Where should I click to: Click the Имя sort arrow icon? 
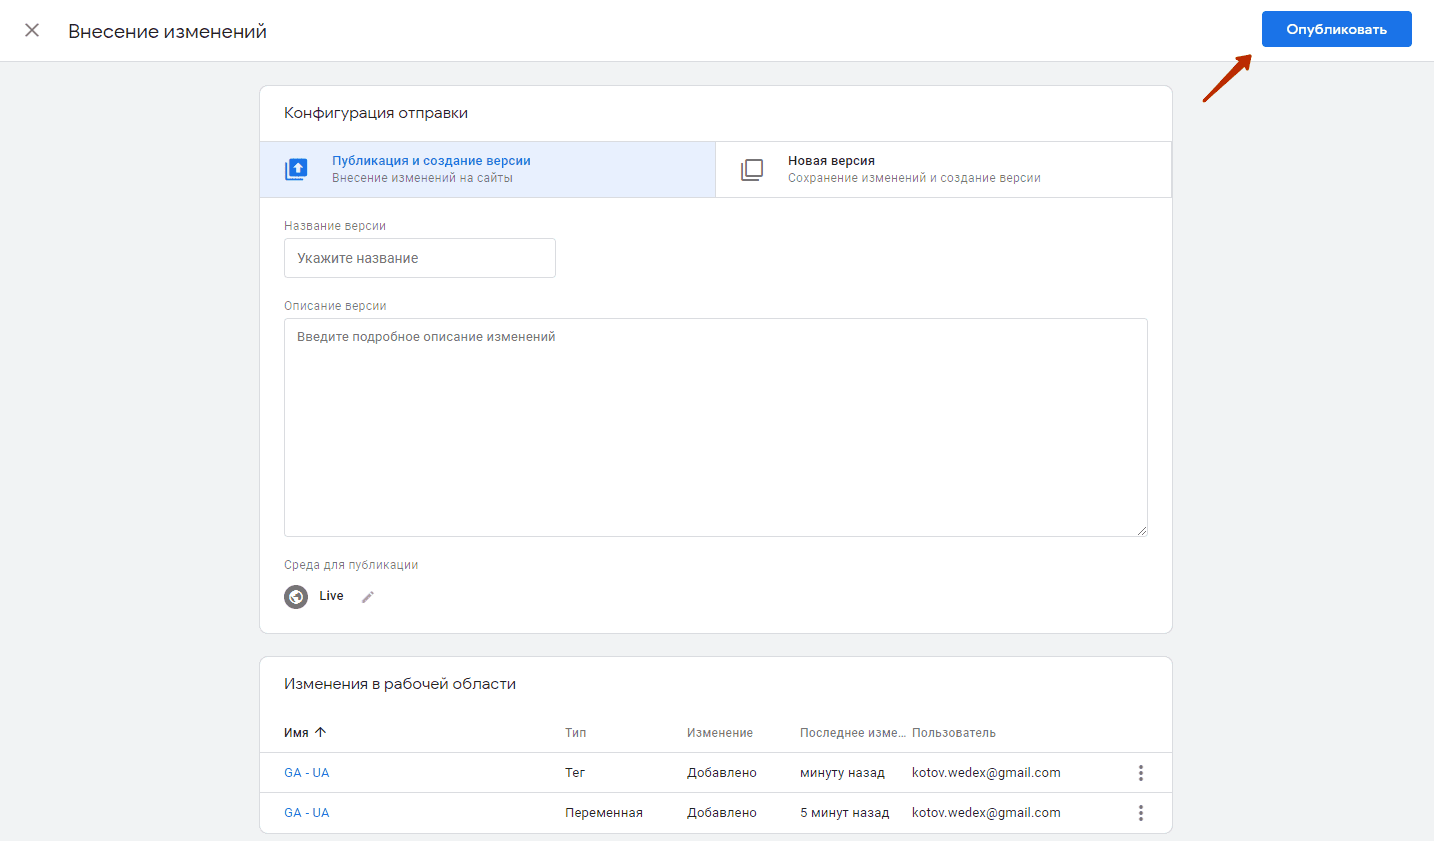pyautogui.click(x=321, y=732)
